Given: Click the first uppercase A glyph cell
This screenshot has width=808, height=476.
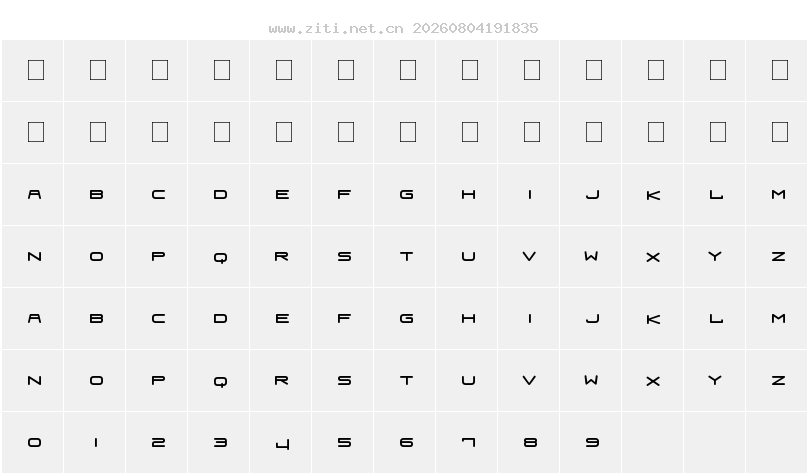Looking at the screenshot, I should [33, 195].
